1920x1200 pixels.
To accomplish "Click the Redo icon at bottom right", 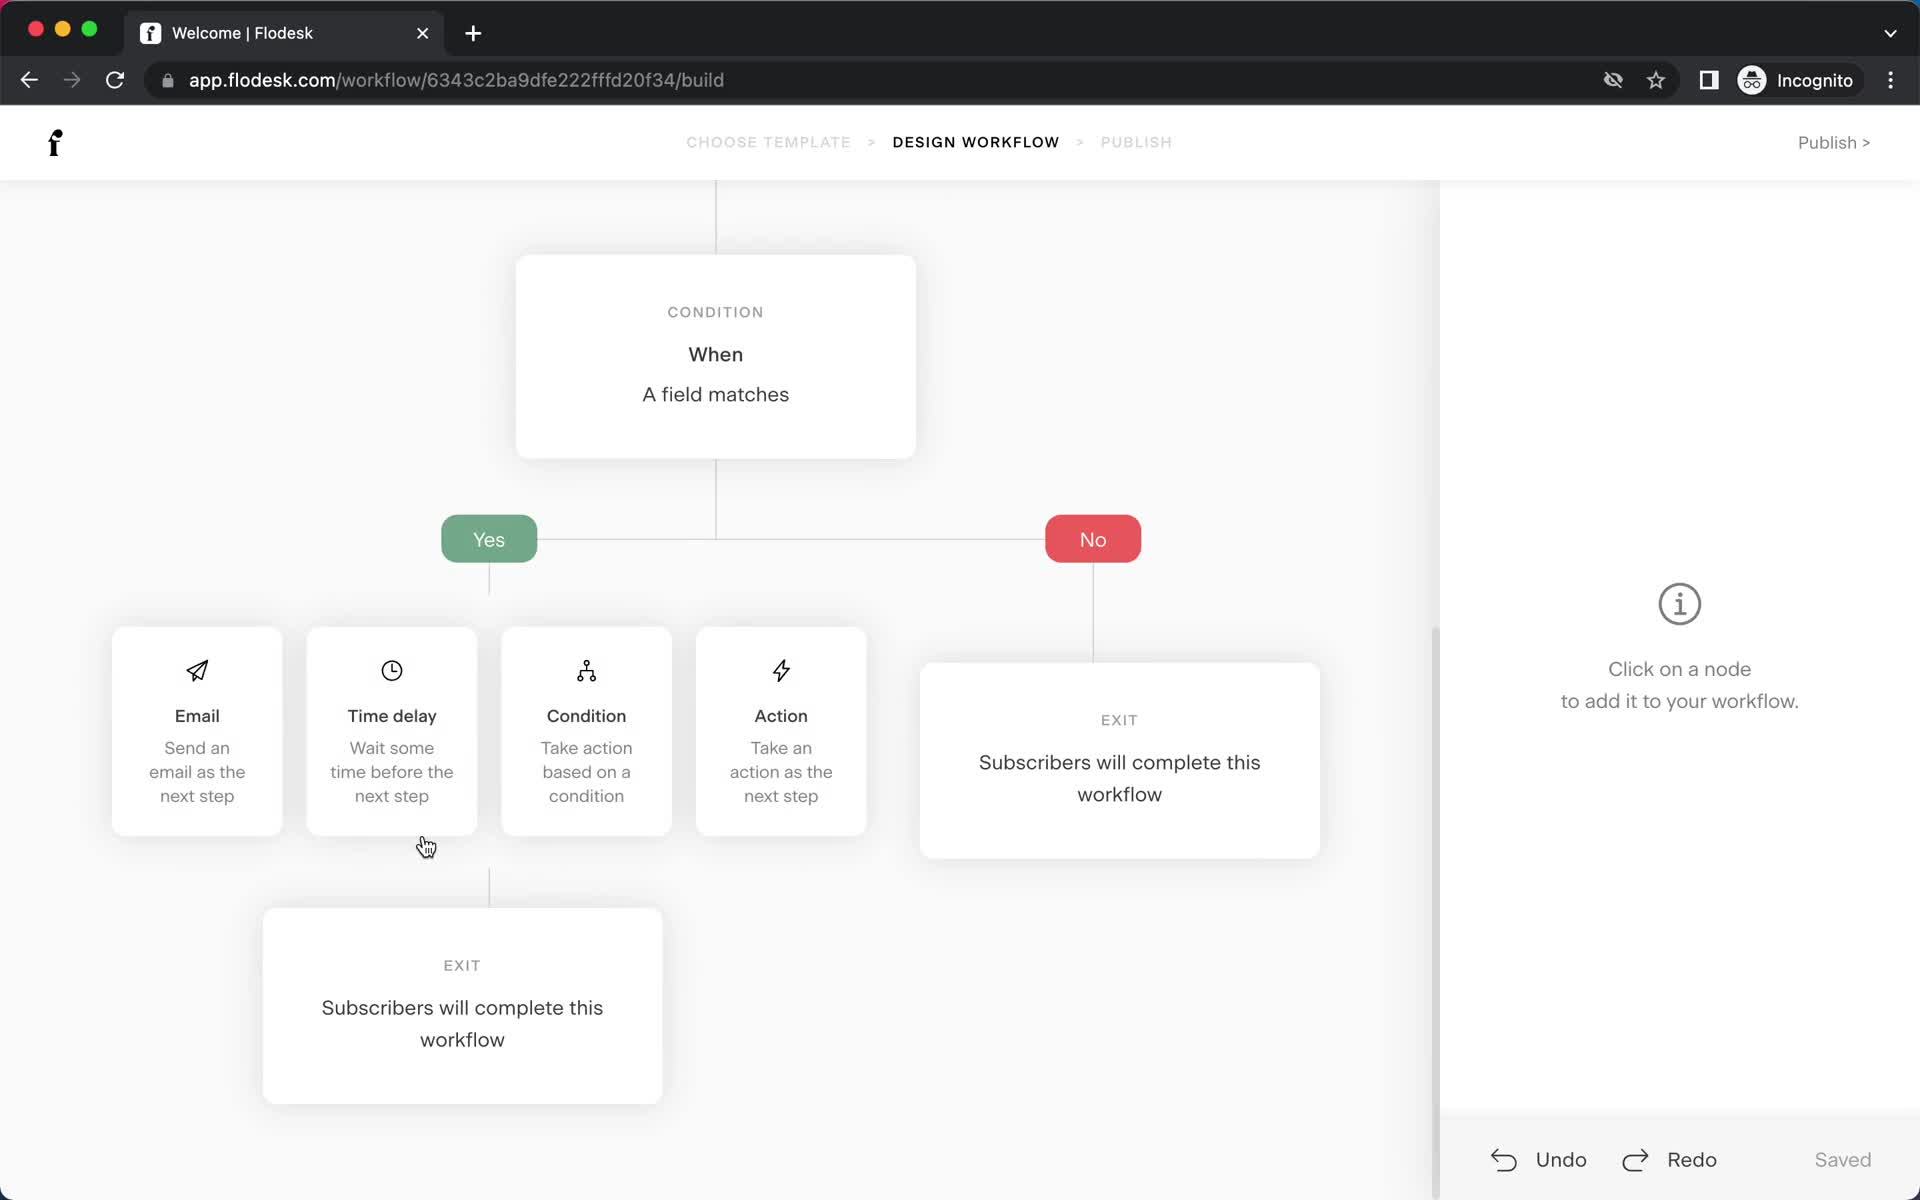I will [1635, 1160].
